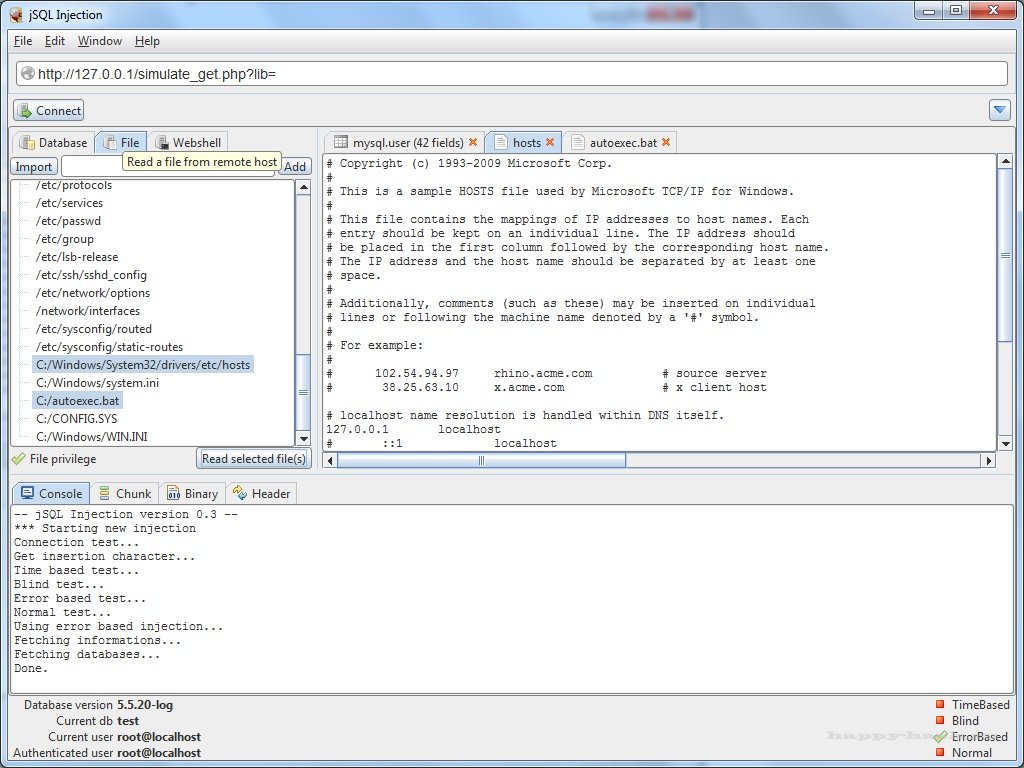The image size is (1024, 768).
Task: Click Read selected file(s) button
Action: click(x=254, y=459)
